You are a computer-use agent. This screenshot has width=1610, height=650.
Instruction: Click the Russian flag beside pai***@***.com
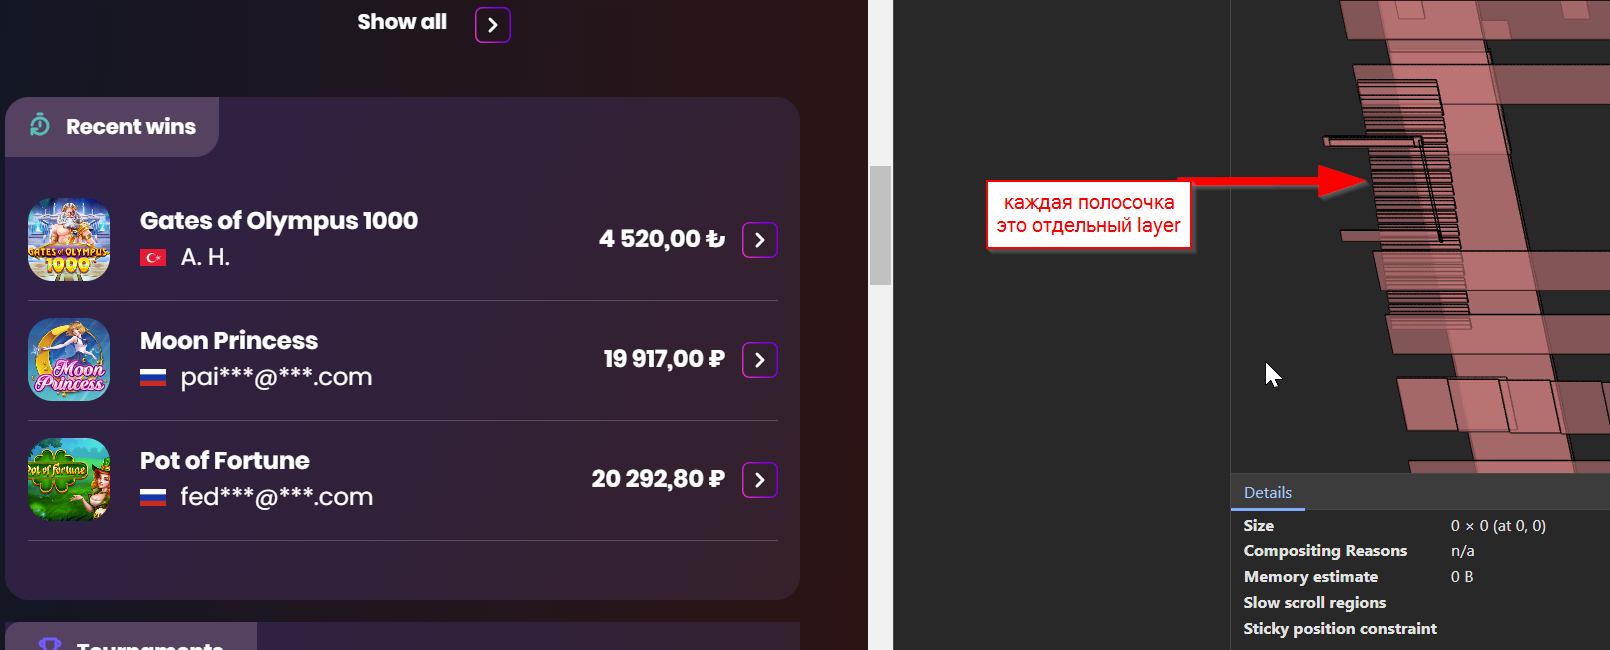(x=152, y=377)
